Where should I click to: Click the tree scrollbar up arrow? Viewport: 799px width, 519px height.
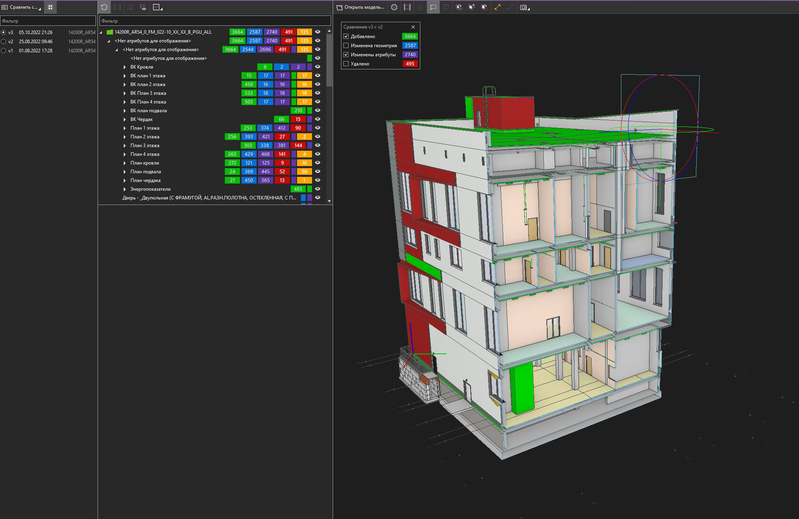coord(329,31)
